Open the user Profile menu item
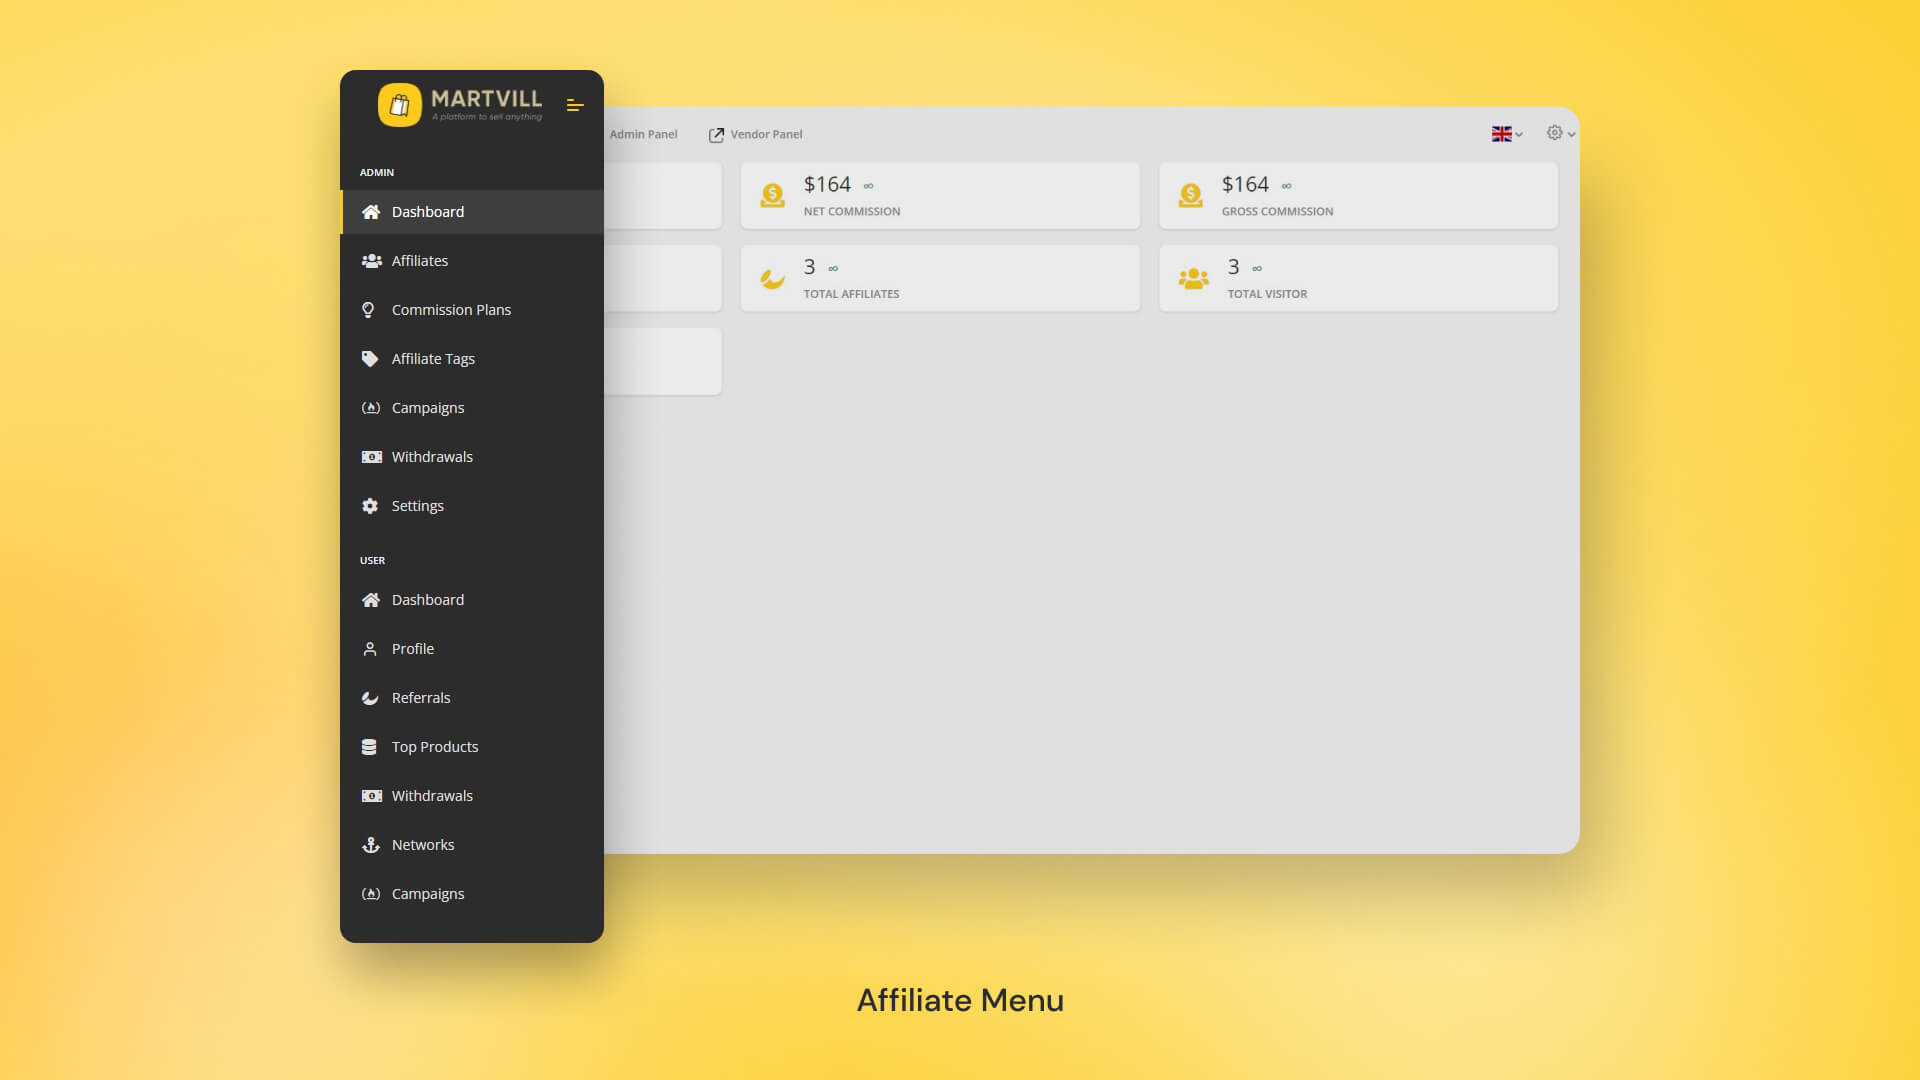 (x=412, y=649)
